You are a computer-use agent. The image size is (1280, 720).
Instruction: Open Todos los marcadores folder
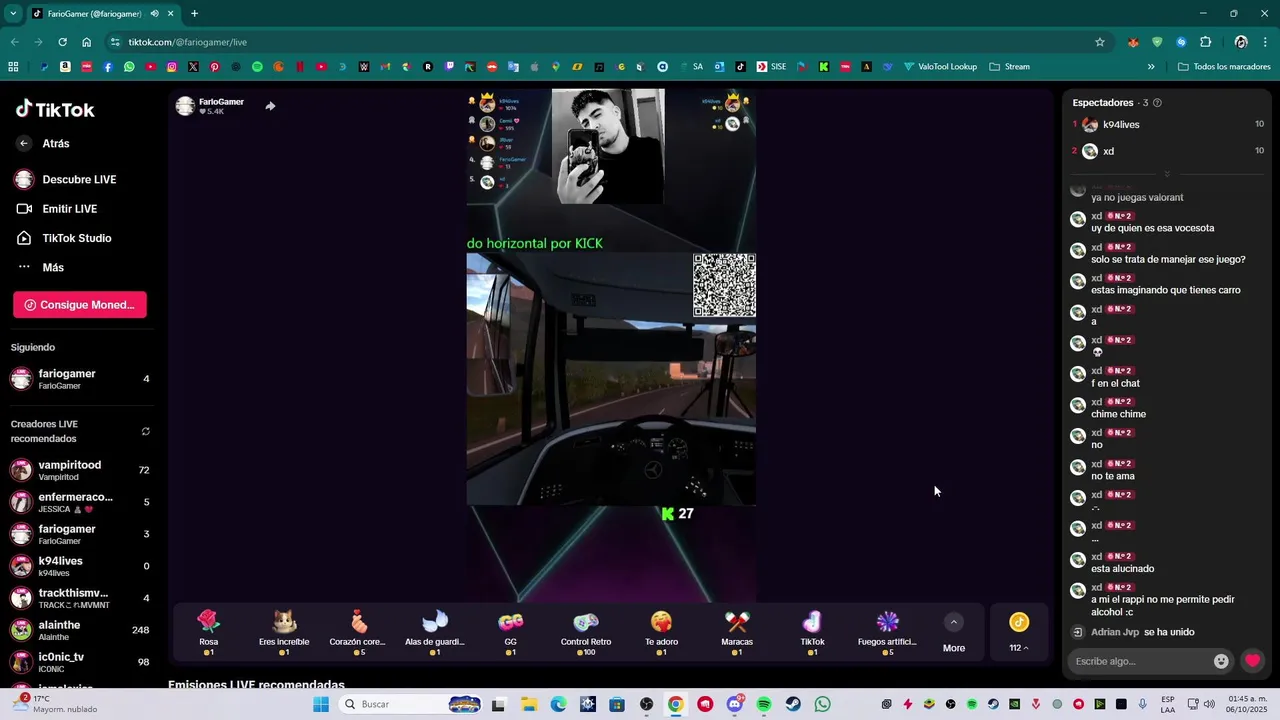pyautogui.click(x=1224, y=67)
